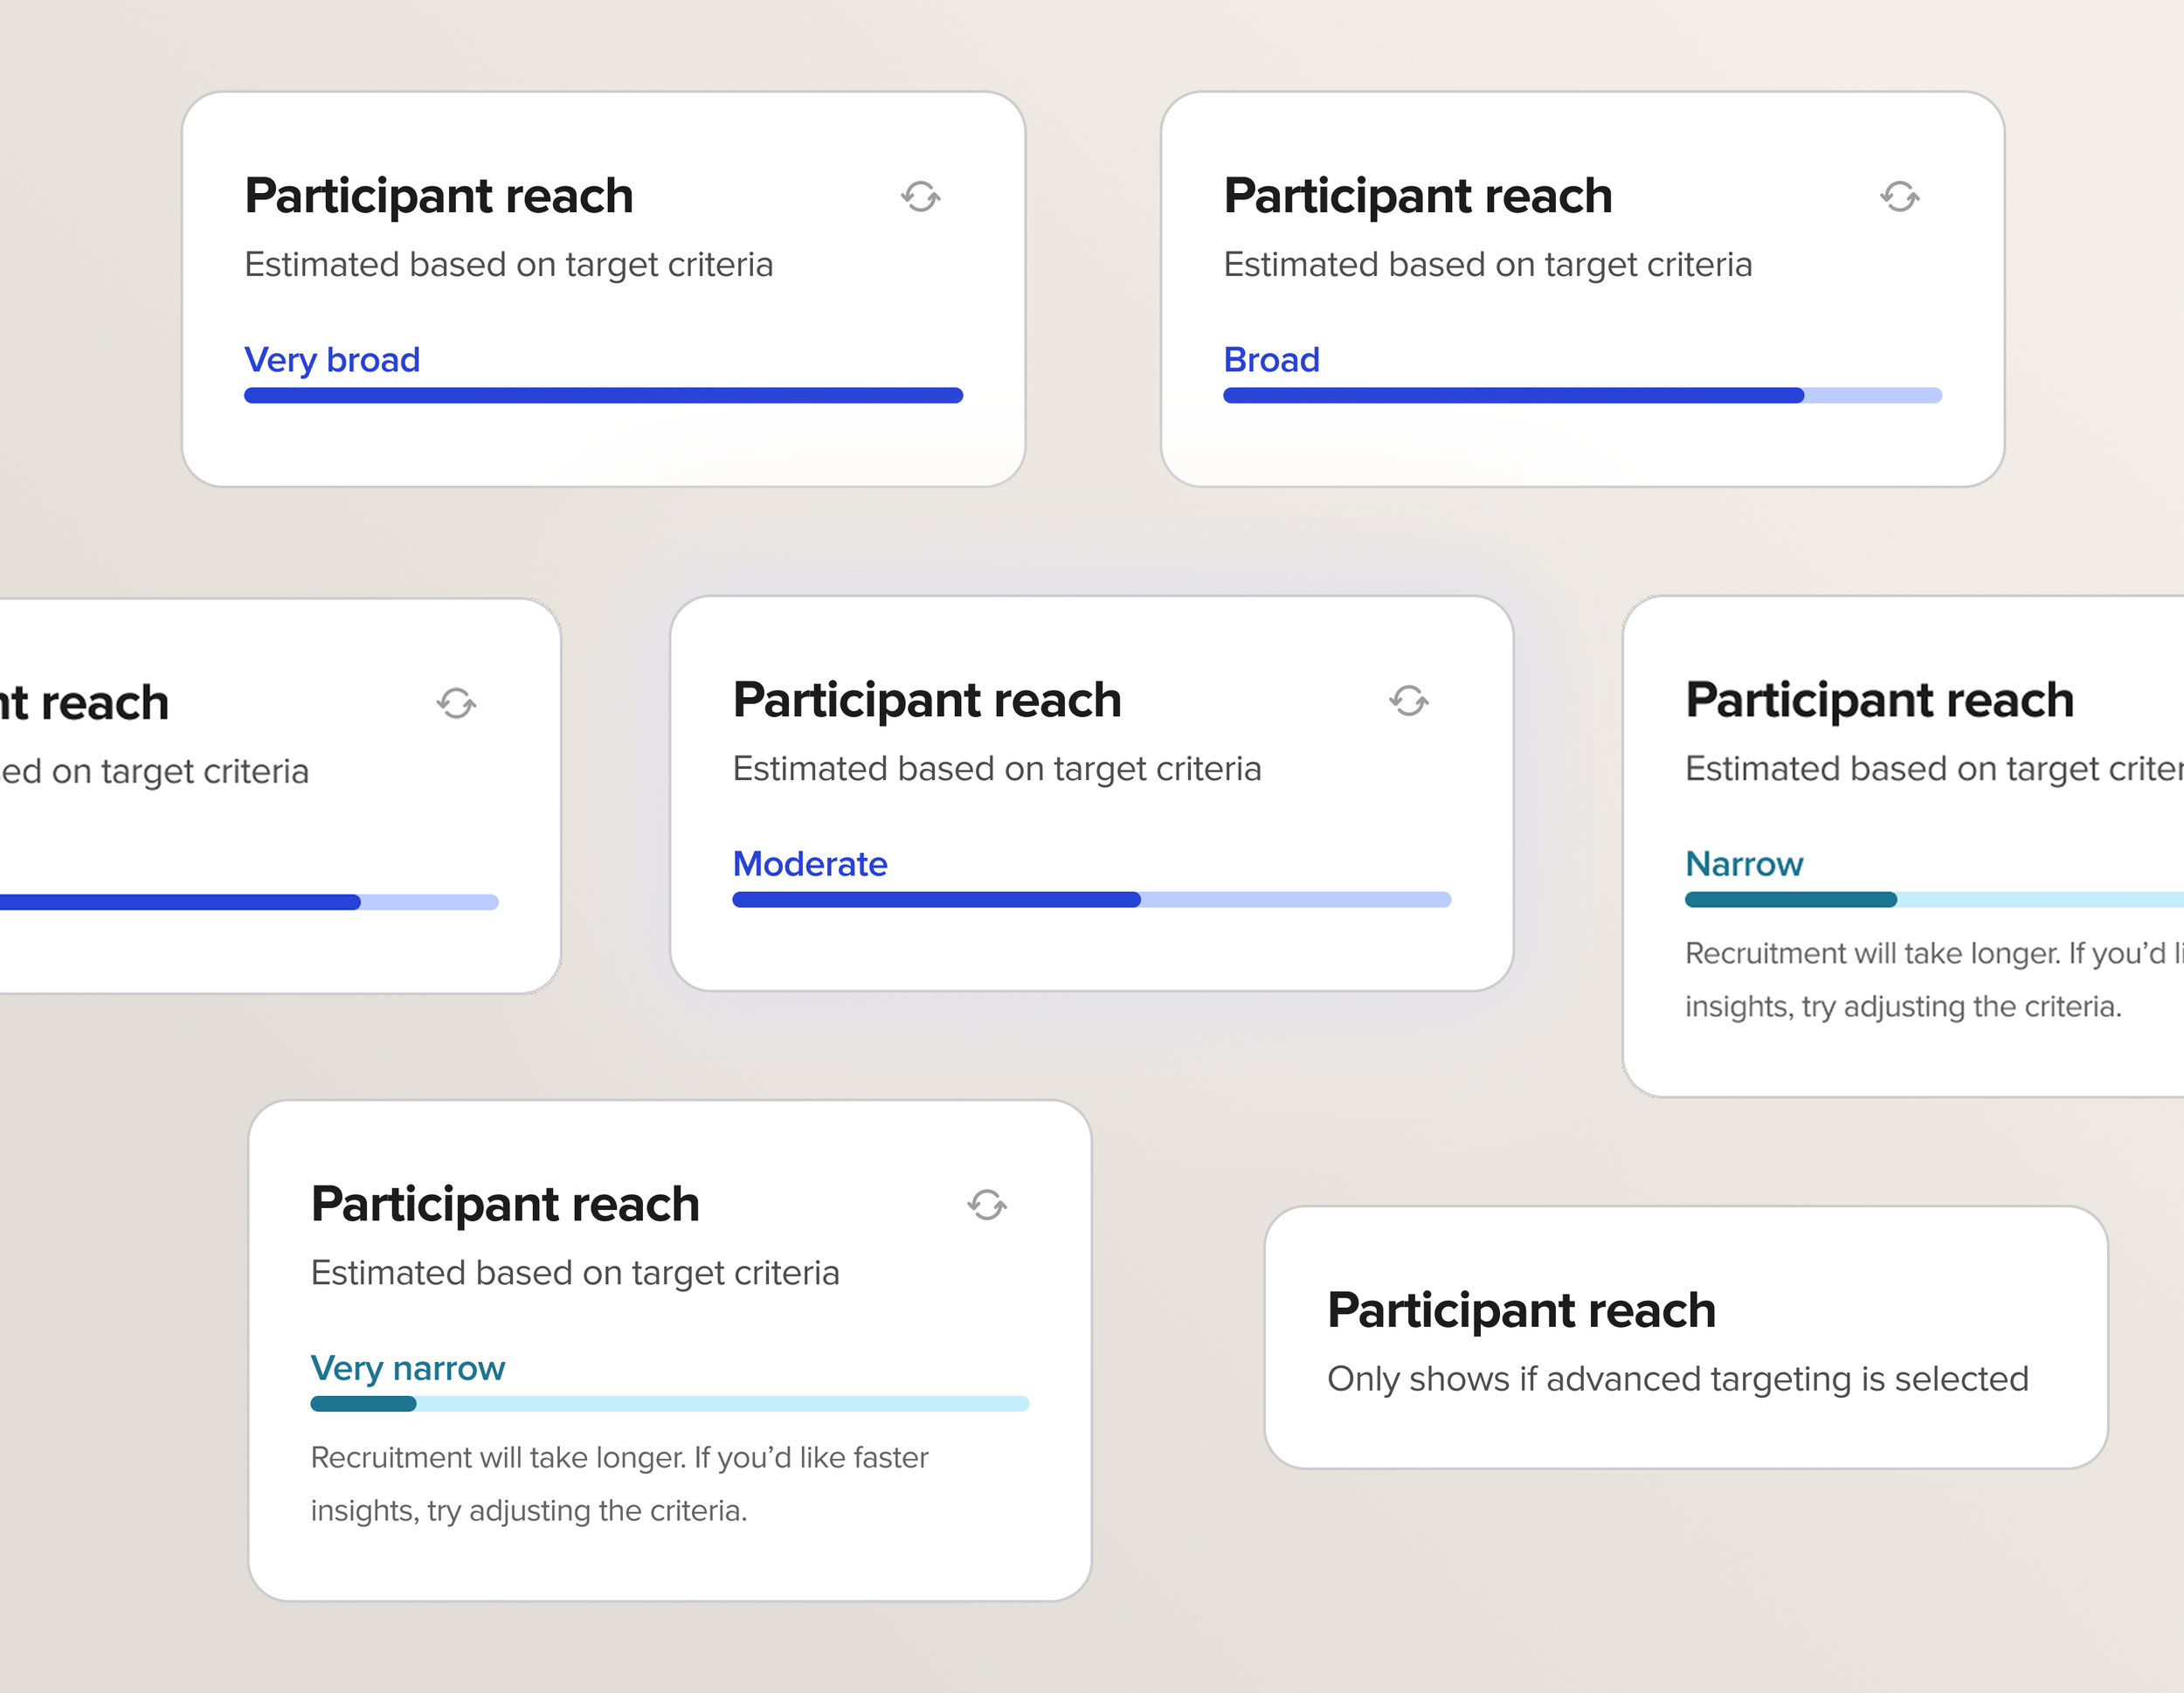Viewport: 2184px width, 1693px height.
Task: Select the Moderate reach label
Action: tap(810, 864)
